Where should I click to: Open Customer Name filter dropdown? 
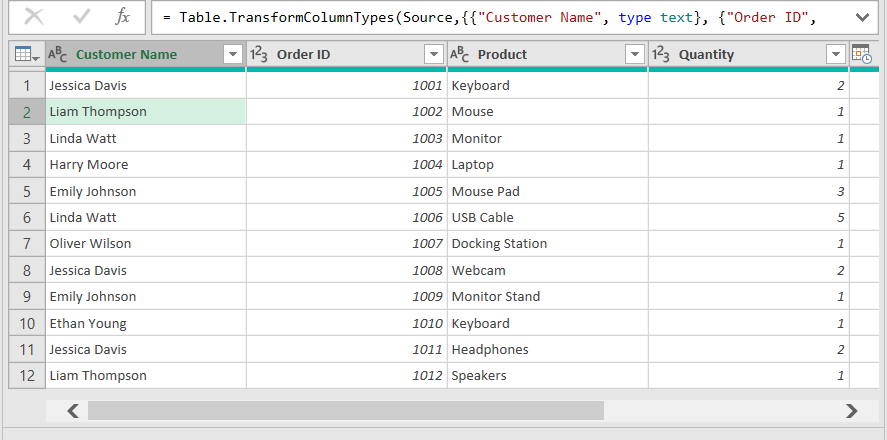point(233,55)
